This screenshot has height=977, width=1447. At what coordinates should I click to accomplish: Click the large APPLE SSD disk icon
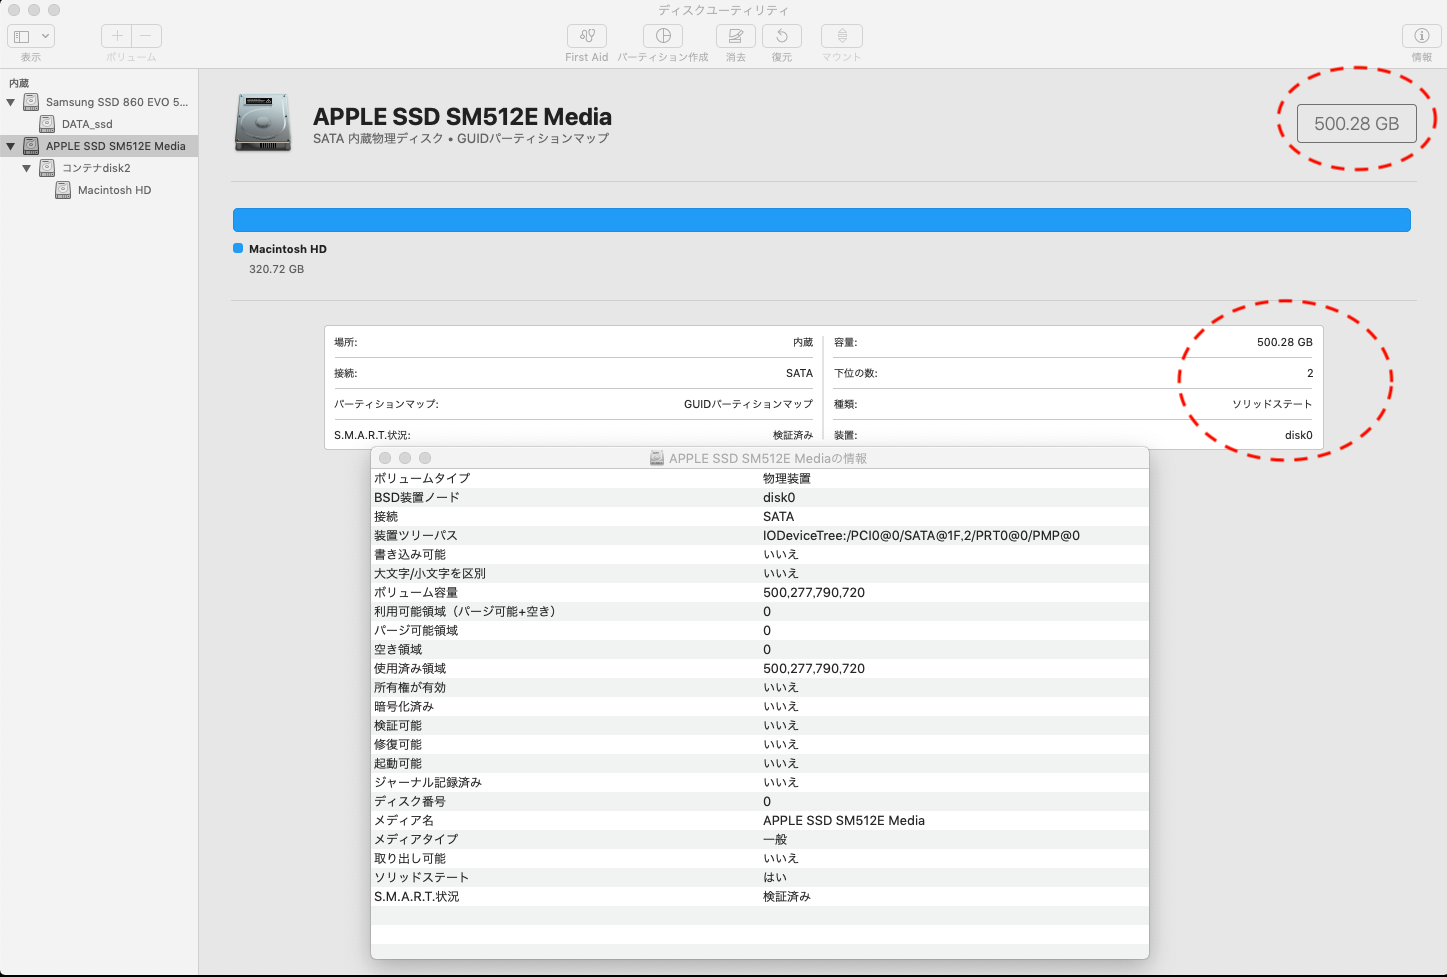coord(263,123)
